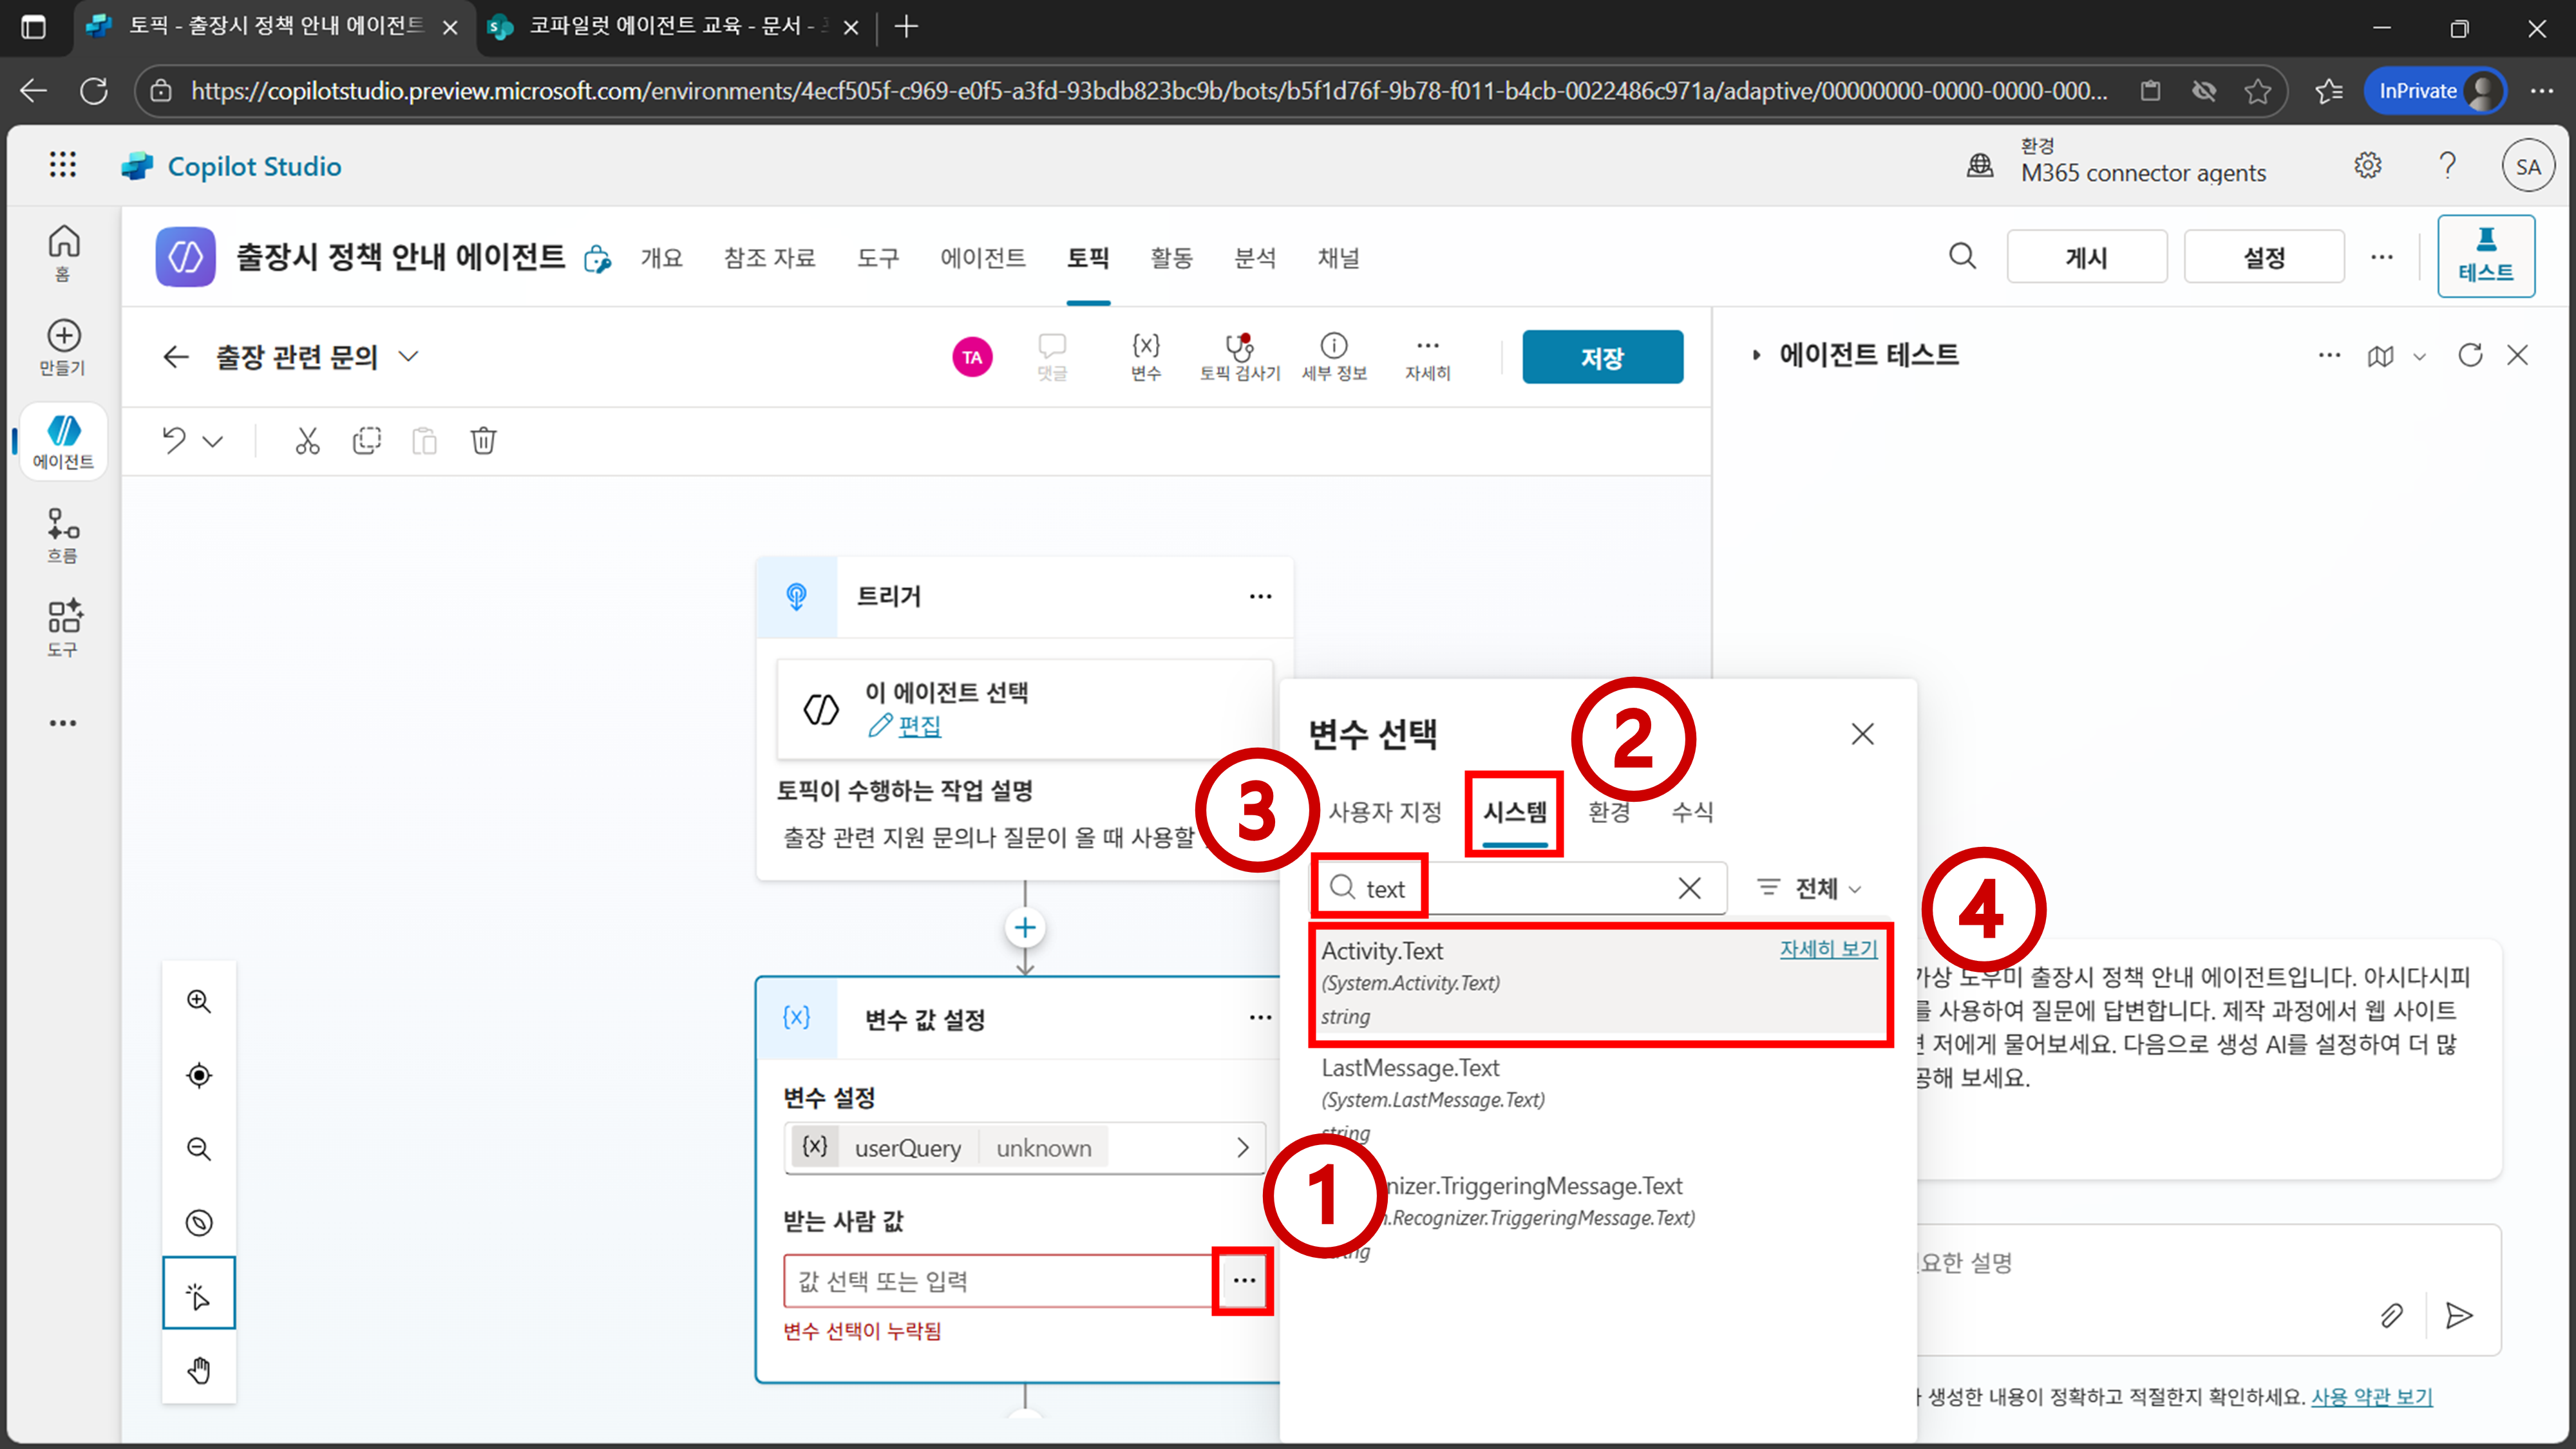Open the 자세히 보기 link for Activity.Text

coord(1828,949)
